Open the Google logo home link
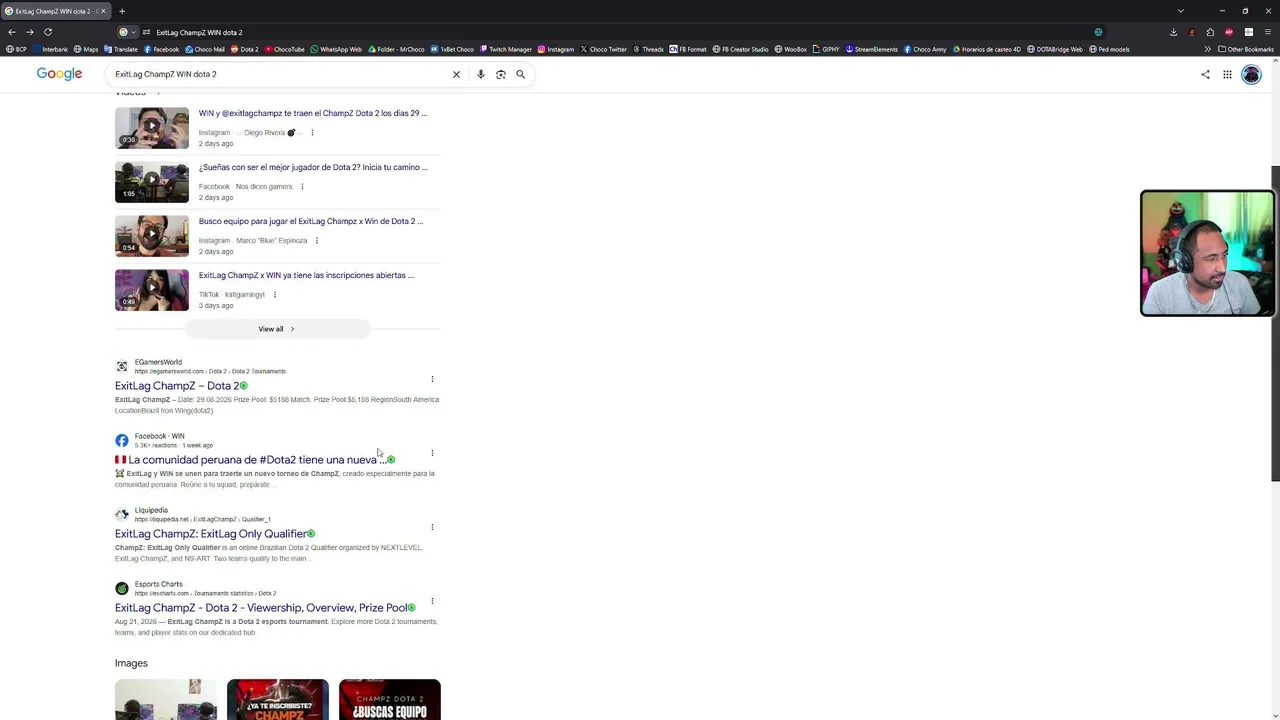The image size is (1280, 720). (x=59, y=74)
